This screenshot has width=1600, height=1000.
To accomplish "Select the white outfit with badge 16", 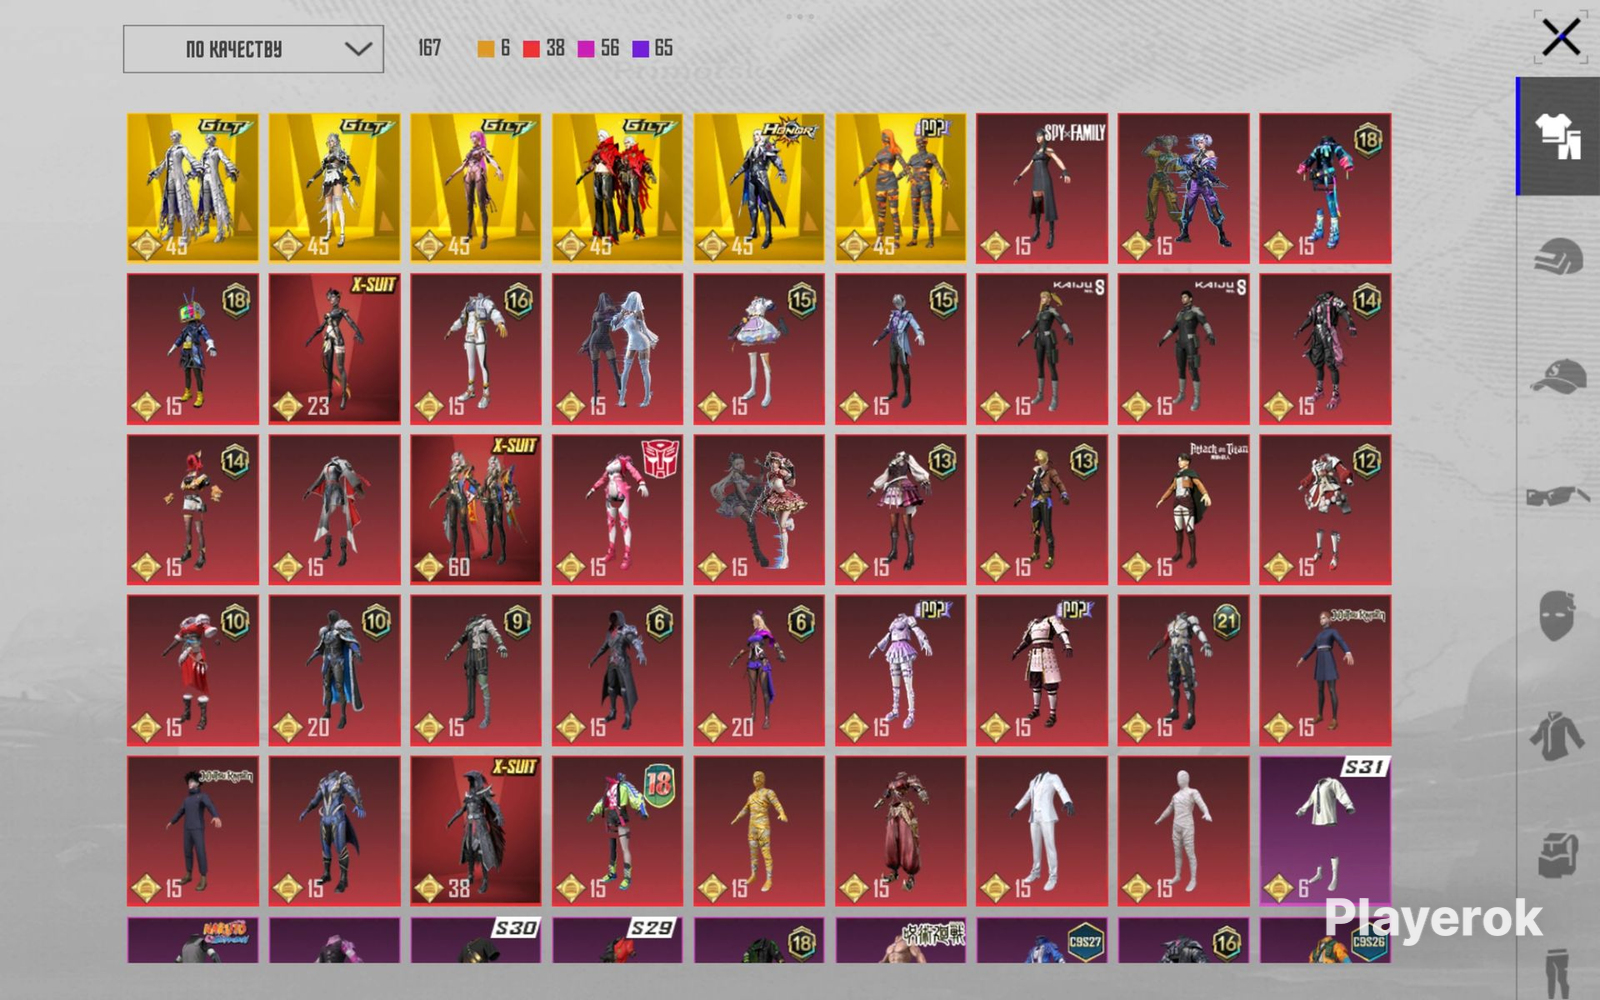I will tap(476, 349).
